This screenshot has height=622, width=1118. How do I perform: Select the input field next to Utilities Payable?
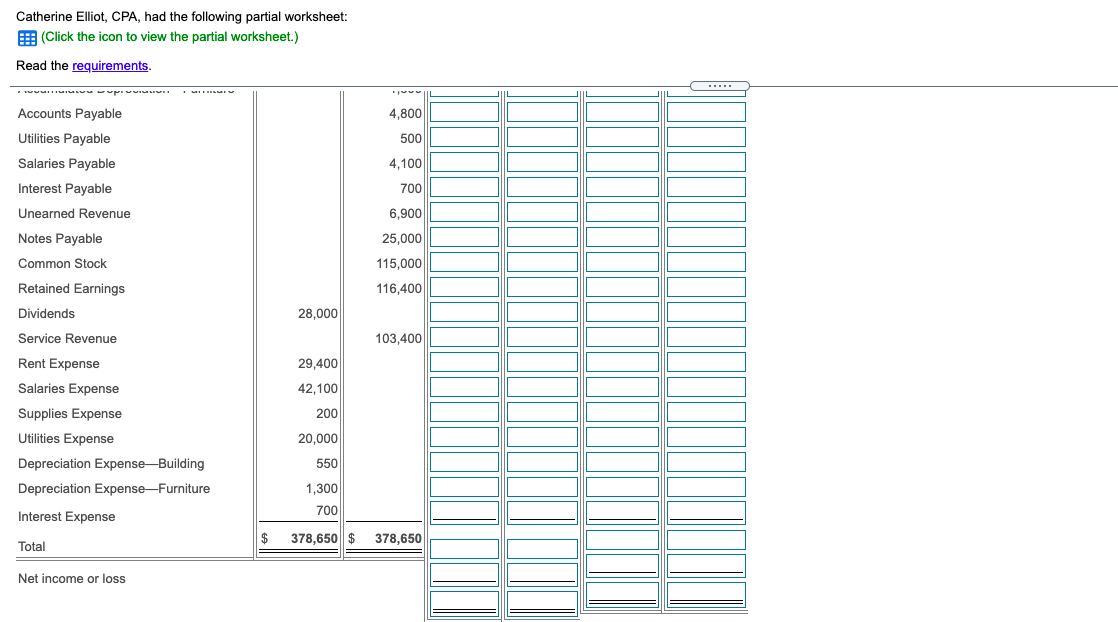[464, 136]
